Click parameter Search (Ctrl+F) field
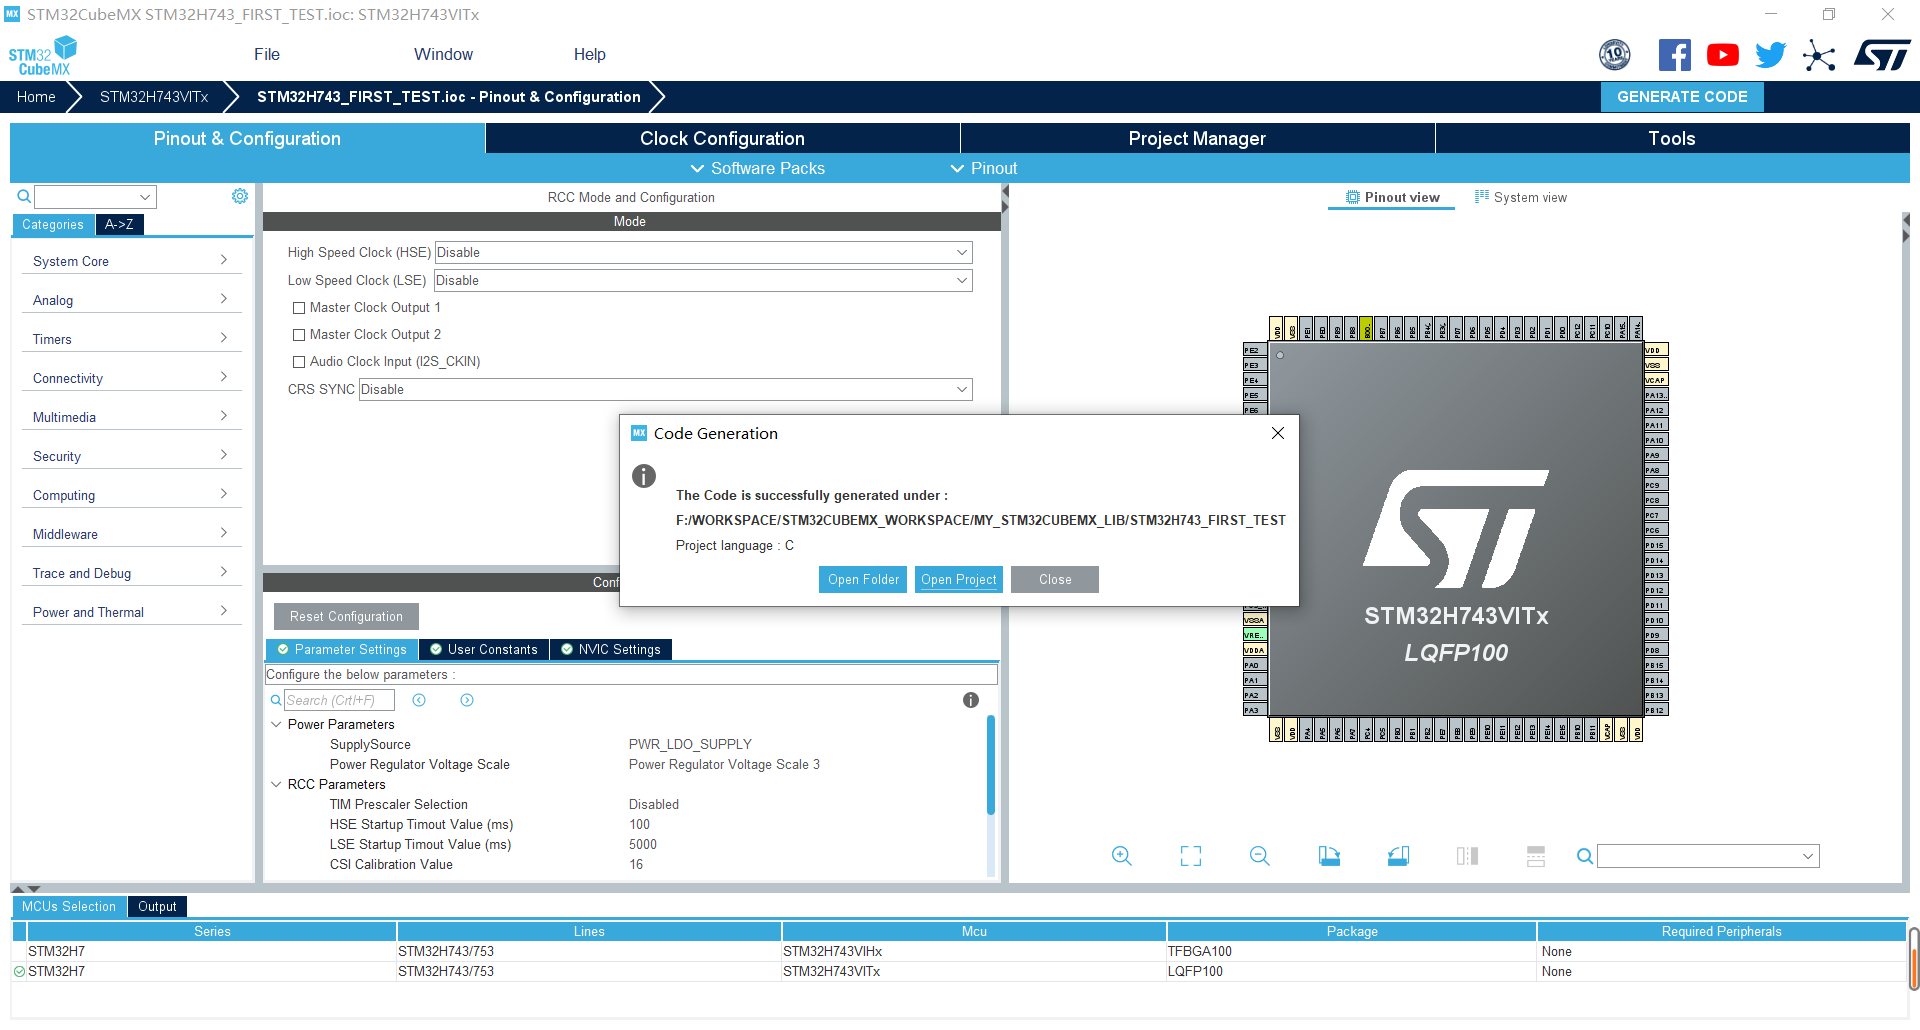This screenshot has height=1030, width=1920. (x=339, y=700)
